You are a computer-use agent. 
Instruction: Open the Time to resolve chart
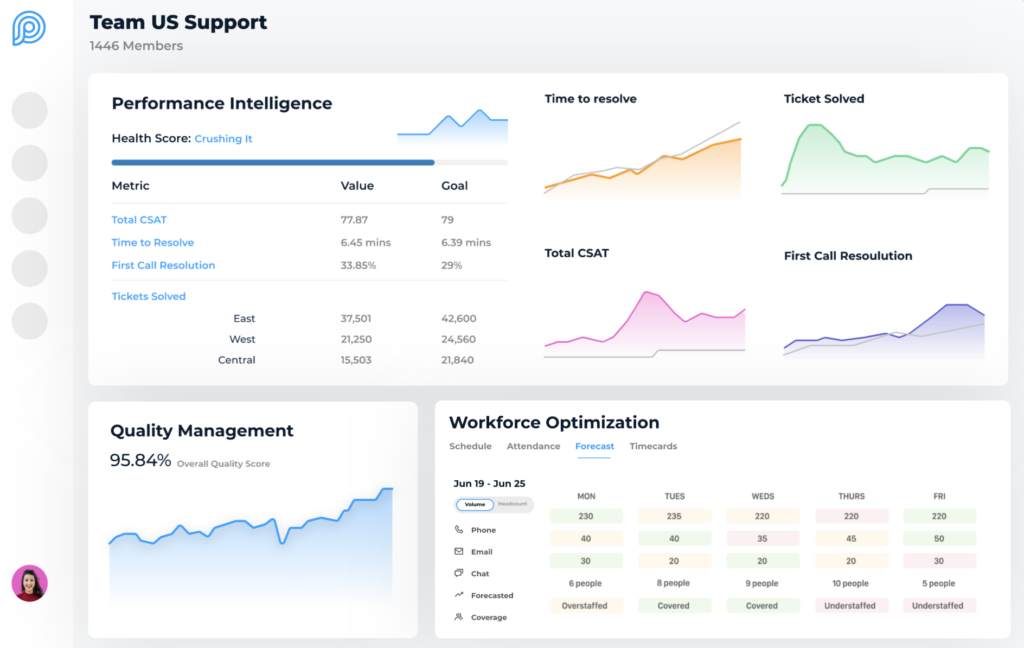(x=643, y=159)
